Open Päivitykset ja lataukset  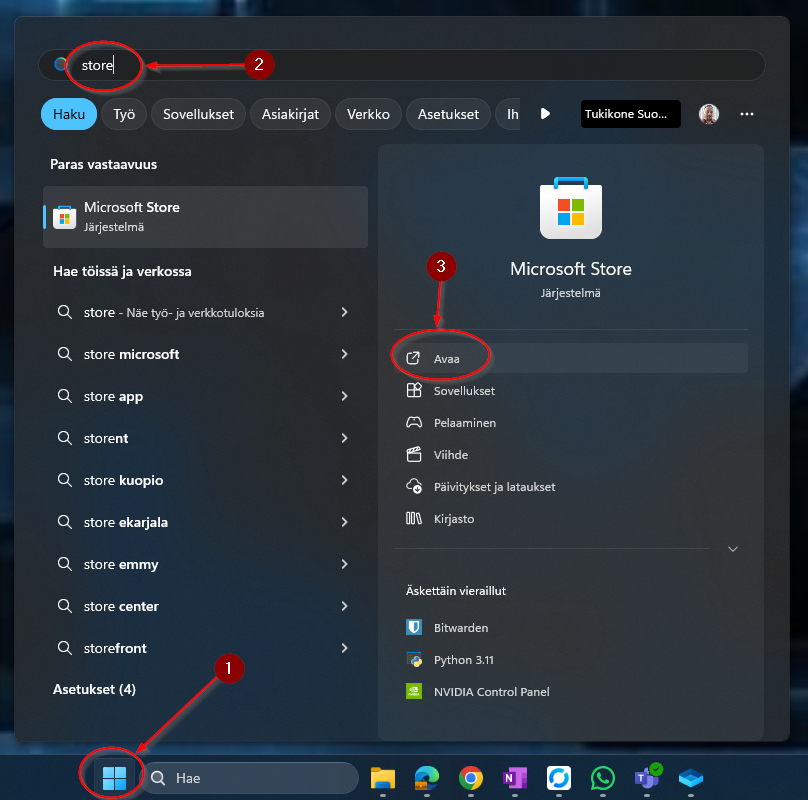[x=571, y=487]
